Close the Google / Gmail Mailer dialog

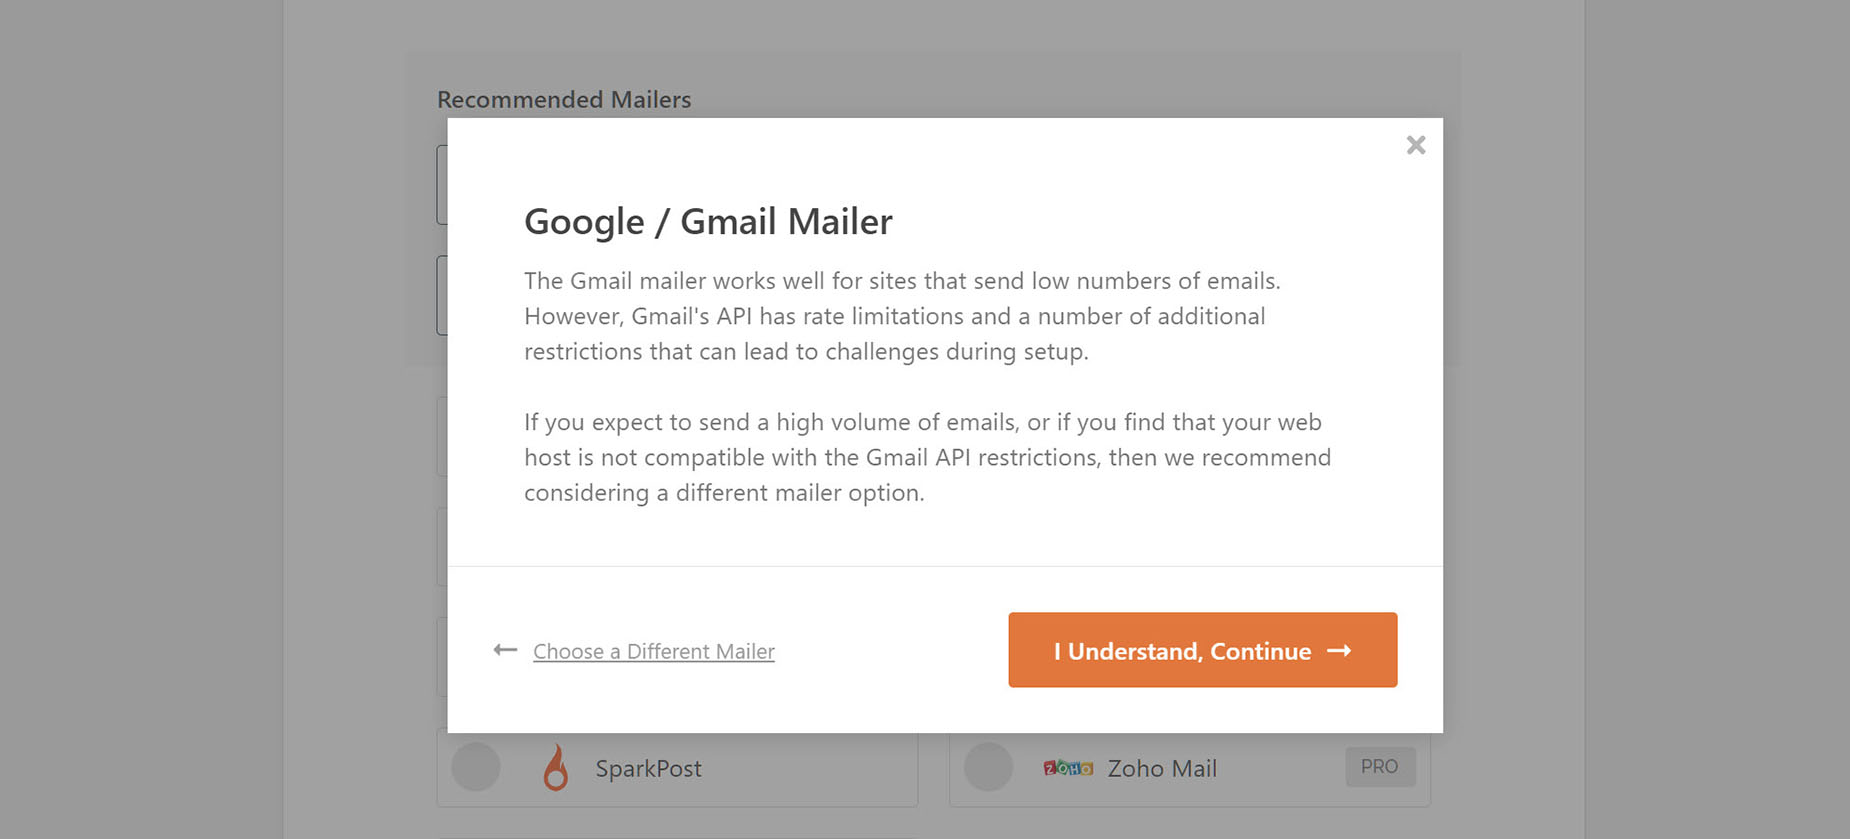coord(1415,145)
